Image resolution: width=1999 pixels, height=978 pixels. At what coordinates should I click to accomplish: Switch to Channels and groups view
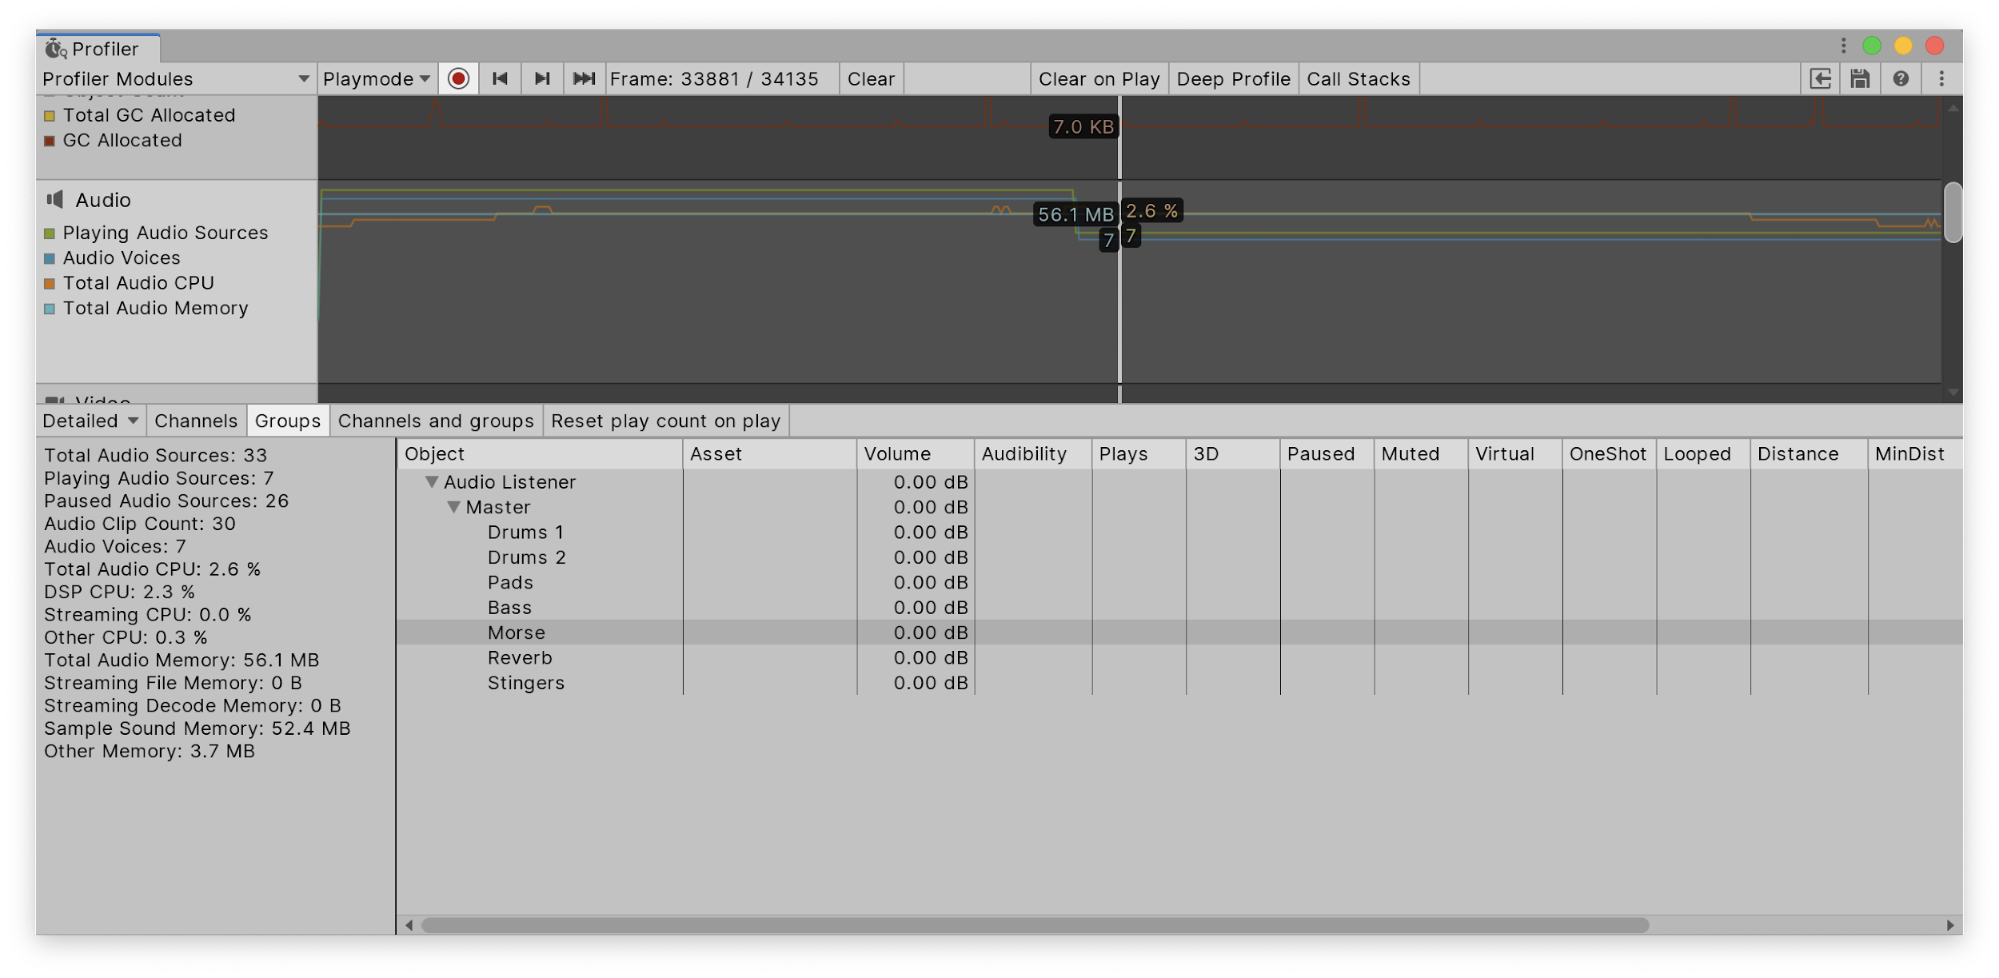(x=436, y=421)
